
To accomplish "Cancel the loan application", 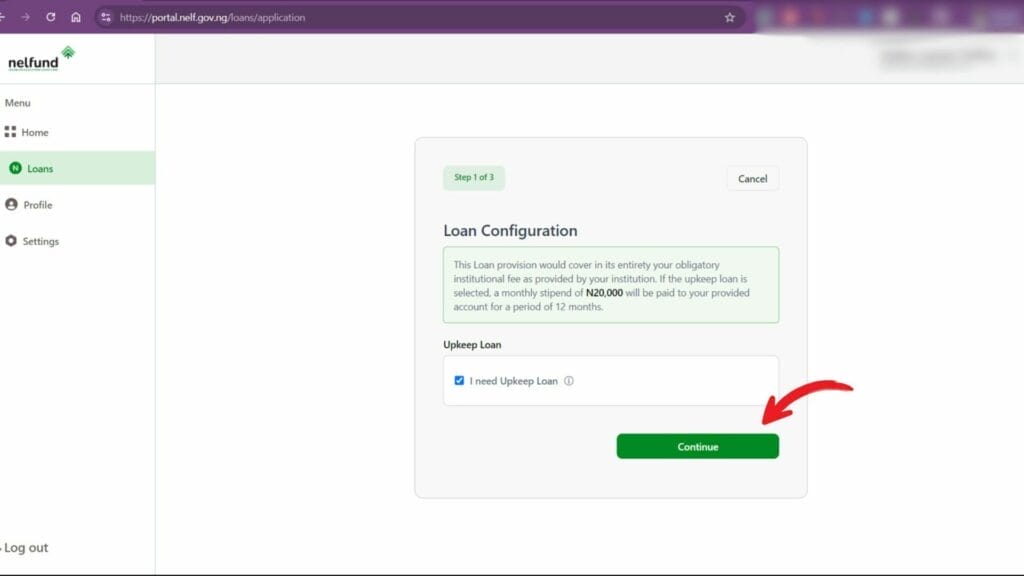I will pyautogui.click(x=752, y=178).
